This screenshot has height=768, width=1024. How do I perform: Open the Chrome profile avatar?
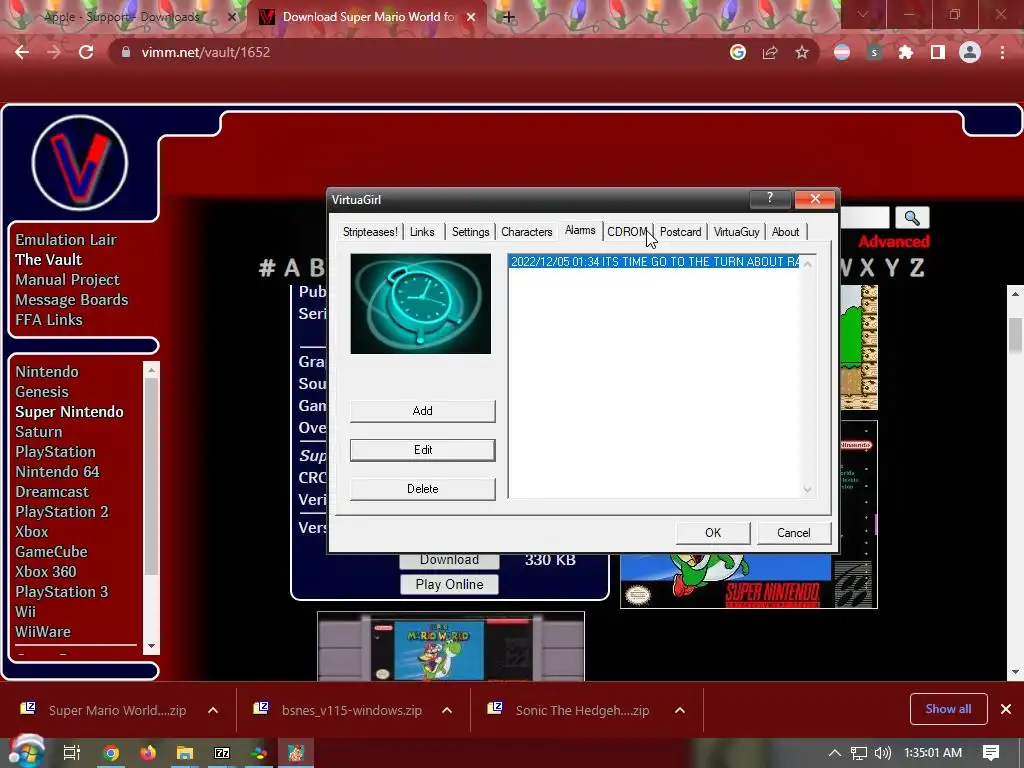point(970,52)
